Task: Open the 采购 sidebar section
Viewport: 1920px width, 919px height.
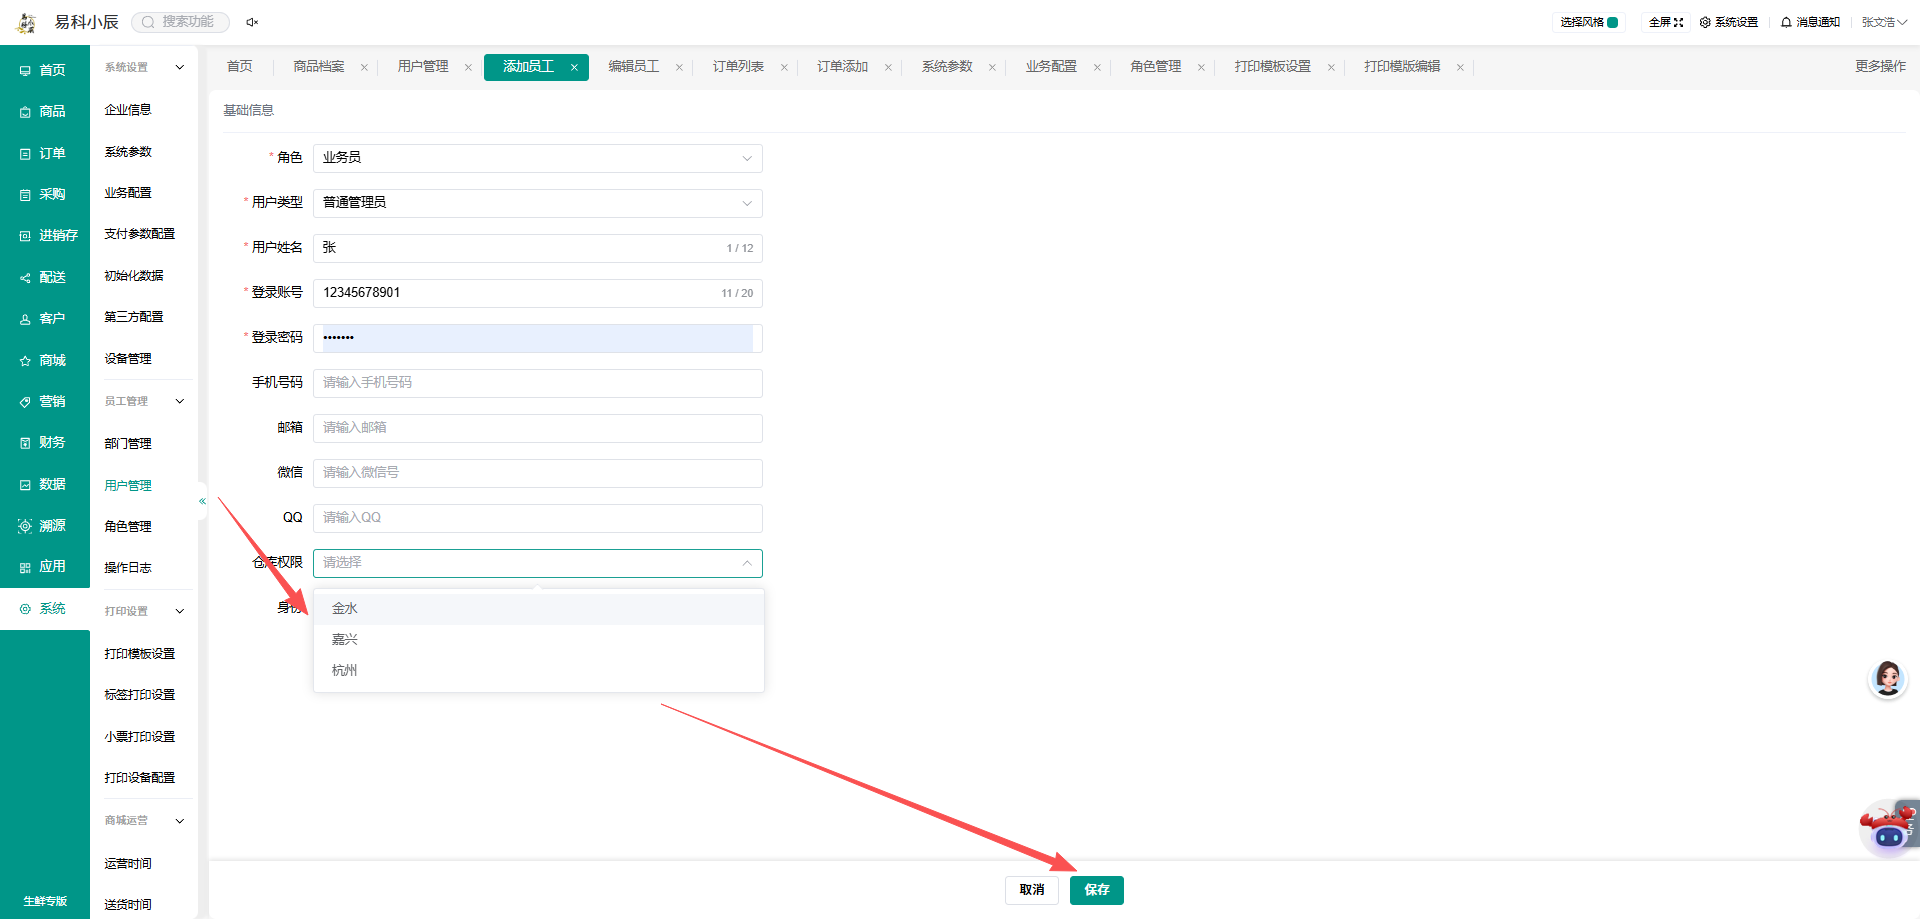Action: click(45, 194)
